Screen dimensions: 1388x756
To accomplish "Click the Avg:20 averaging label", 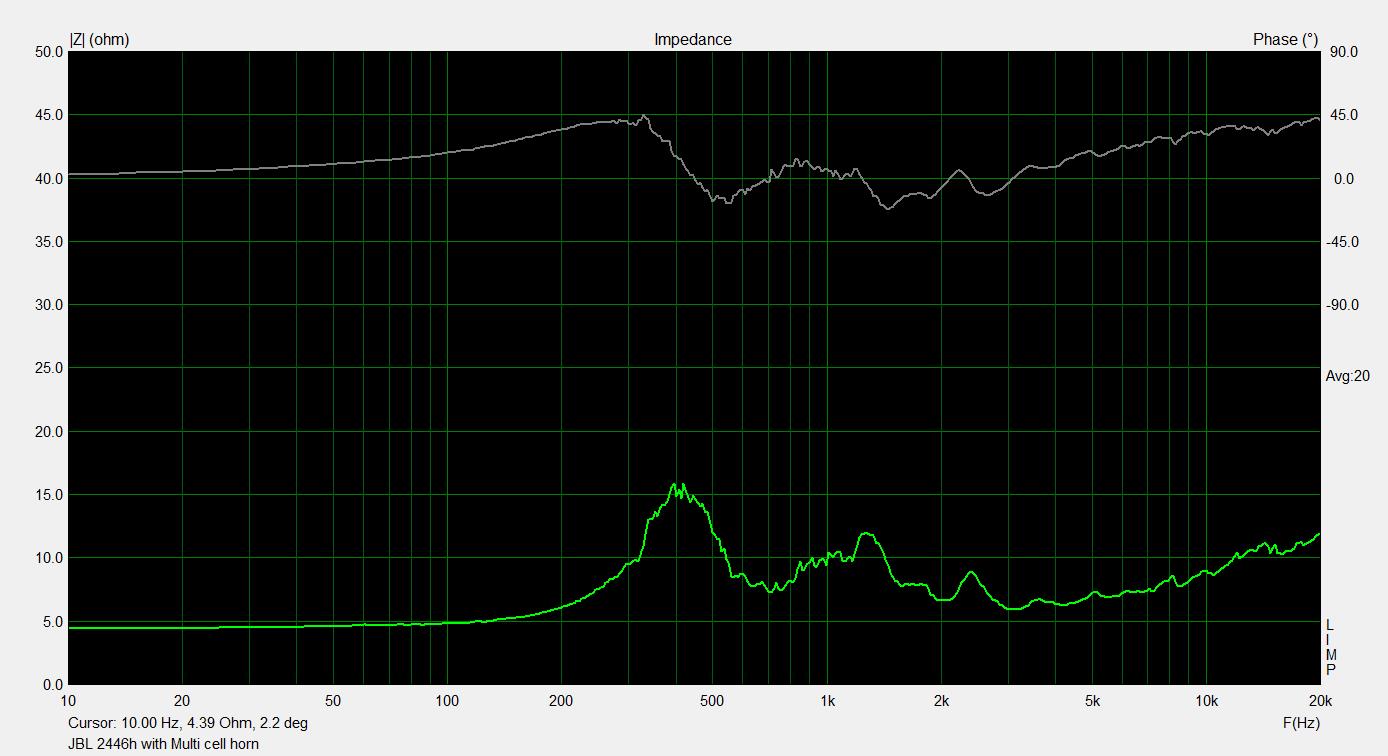I will pyautogui.click(x=1347, y=376).
